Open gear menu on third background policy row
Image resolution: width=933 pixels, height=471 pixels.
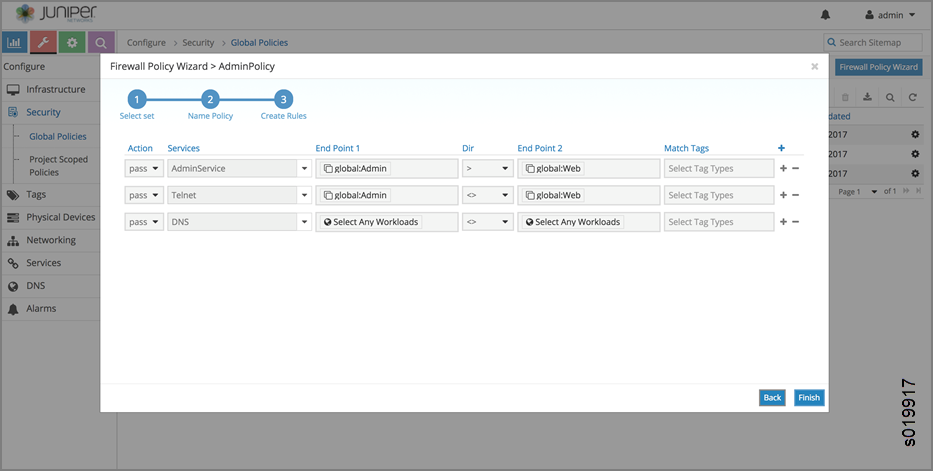(915, 174)
